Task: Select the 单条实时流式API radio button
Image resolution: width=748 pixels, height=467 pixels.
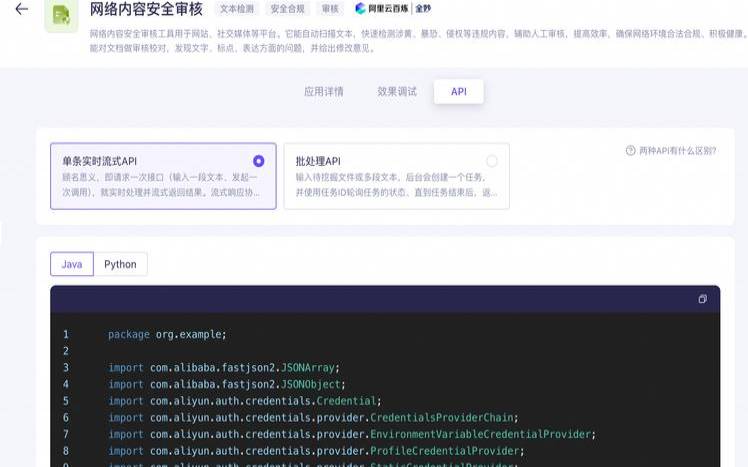Action: click(x=259, y=161)
